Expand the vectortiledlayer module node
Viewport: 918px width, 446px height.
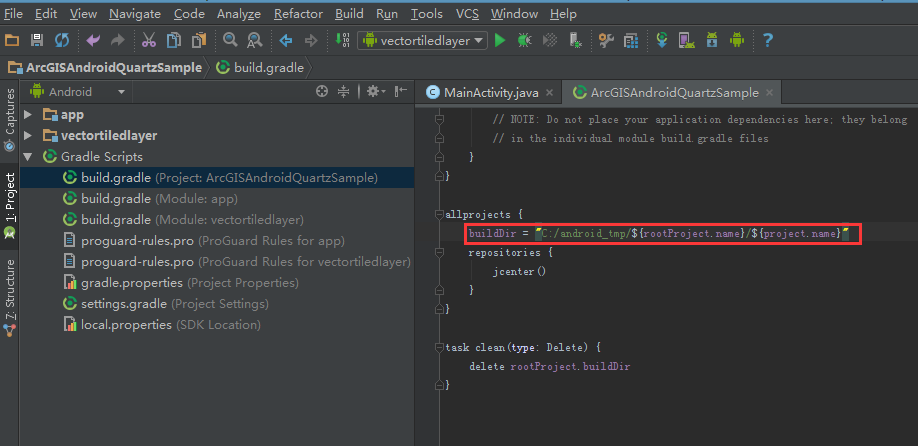pos(28,136)
